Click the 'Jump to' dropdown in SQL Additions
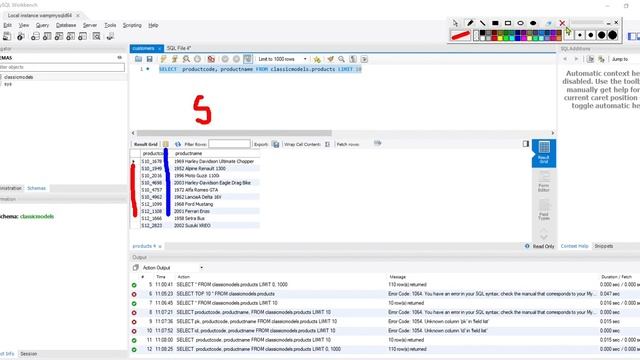The image size is (640, 360). click(620, 59)
